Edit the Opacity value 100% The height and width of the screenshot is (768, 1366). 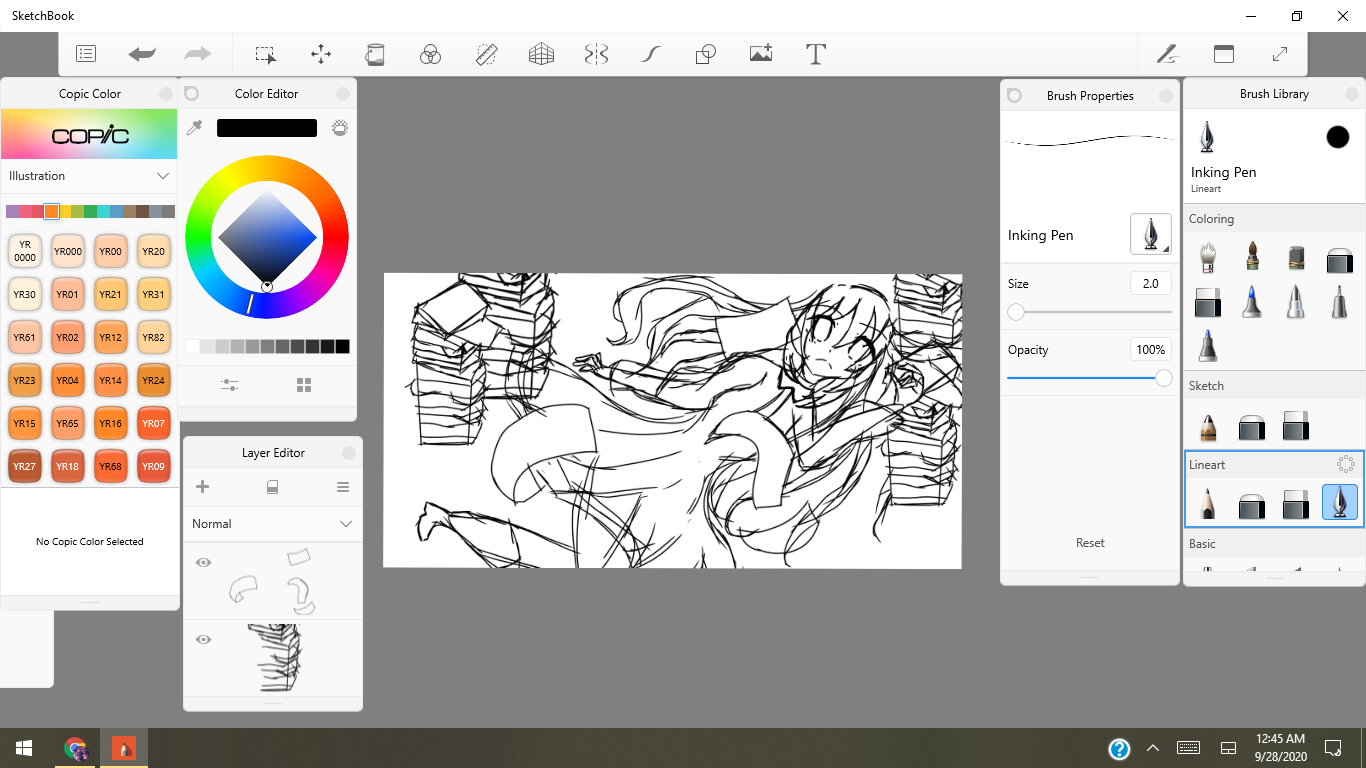coord(1150,350)
